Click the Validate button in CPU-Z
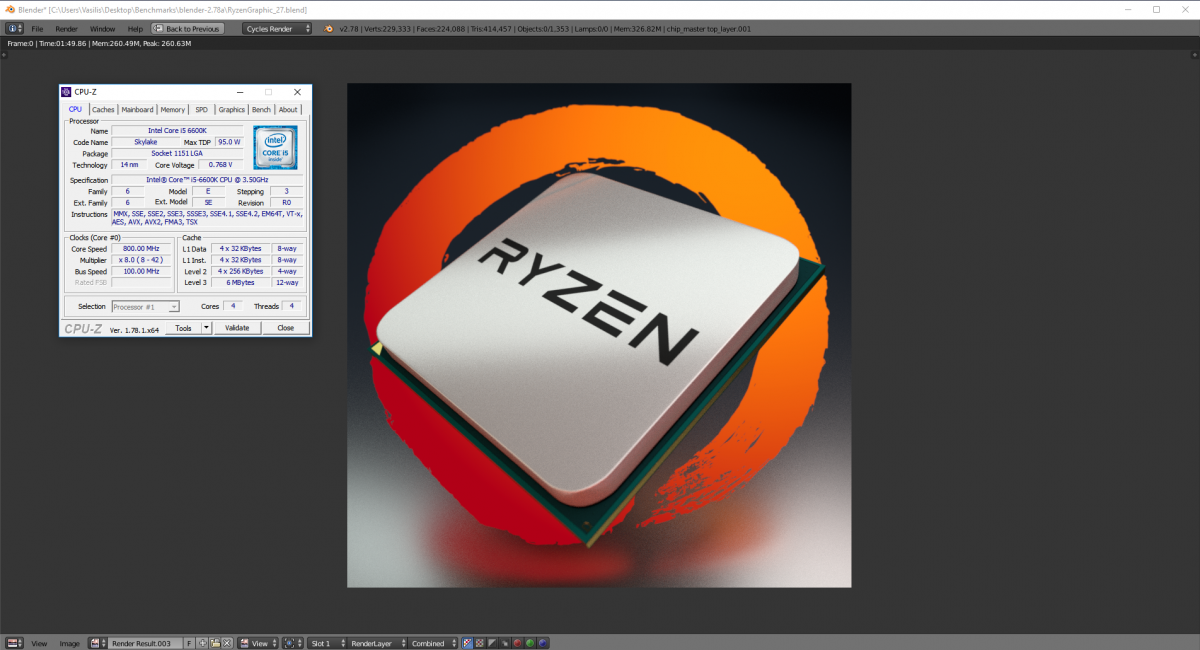Screen dimensions: 1200x650 tap(237, 328)
